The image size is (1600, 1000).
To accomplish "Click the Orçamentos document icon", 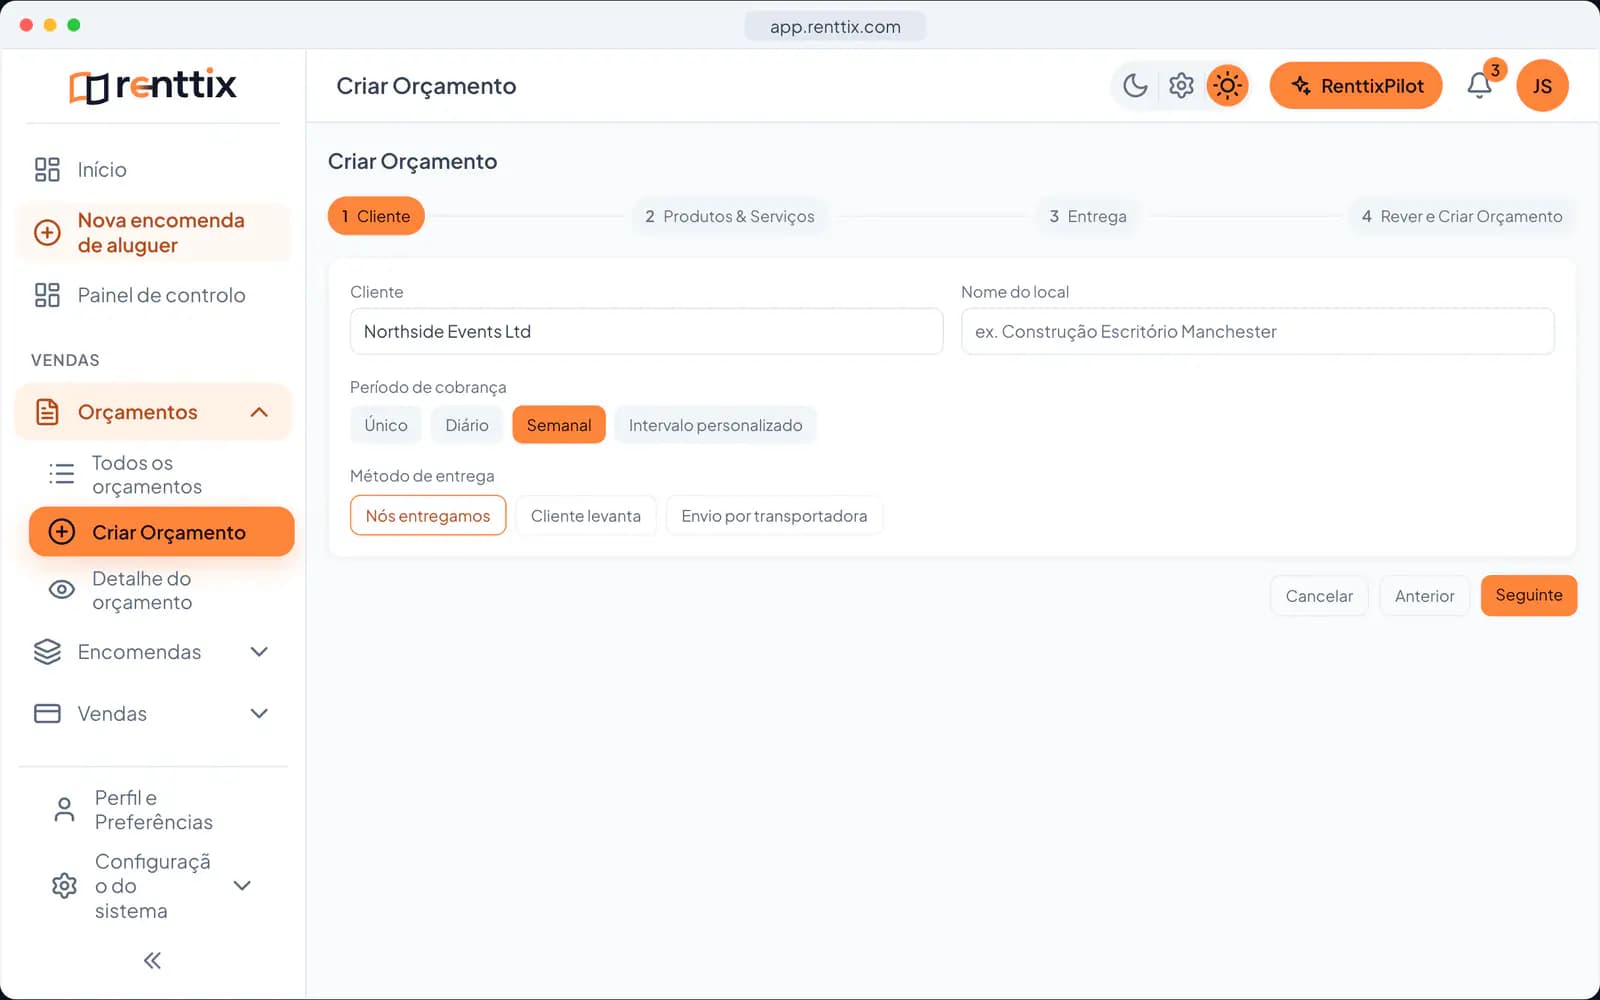I will pyautogui.click(x=47, y=412).
